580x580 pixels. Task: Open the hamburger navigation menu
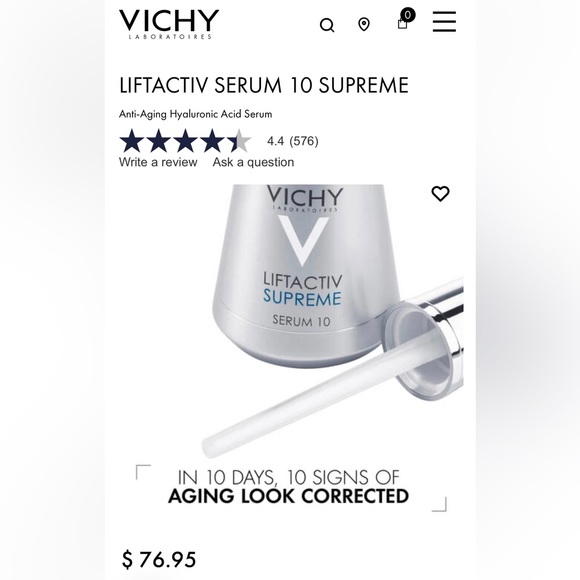[x=444, y=21]
